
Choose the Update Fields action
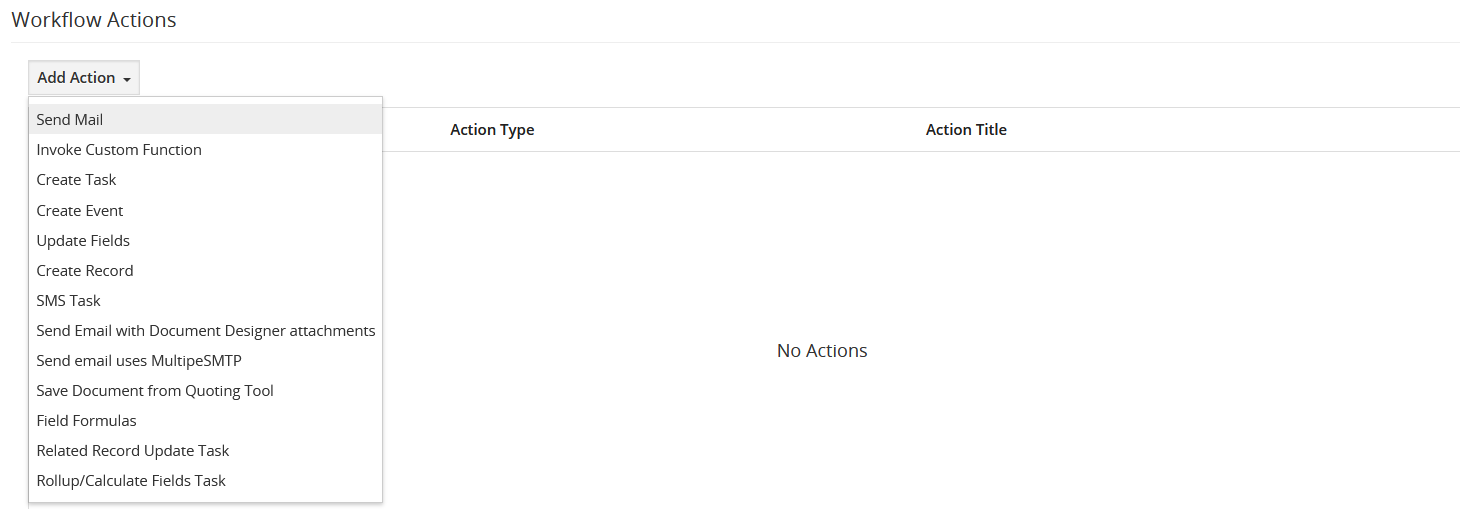point(205,240)
